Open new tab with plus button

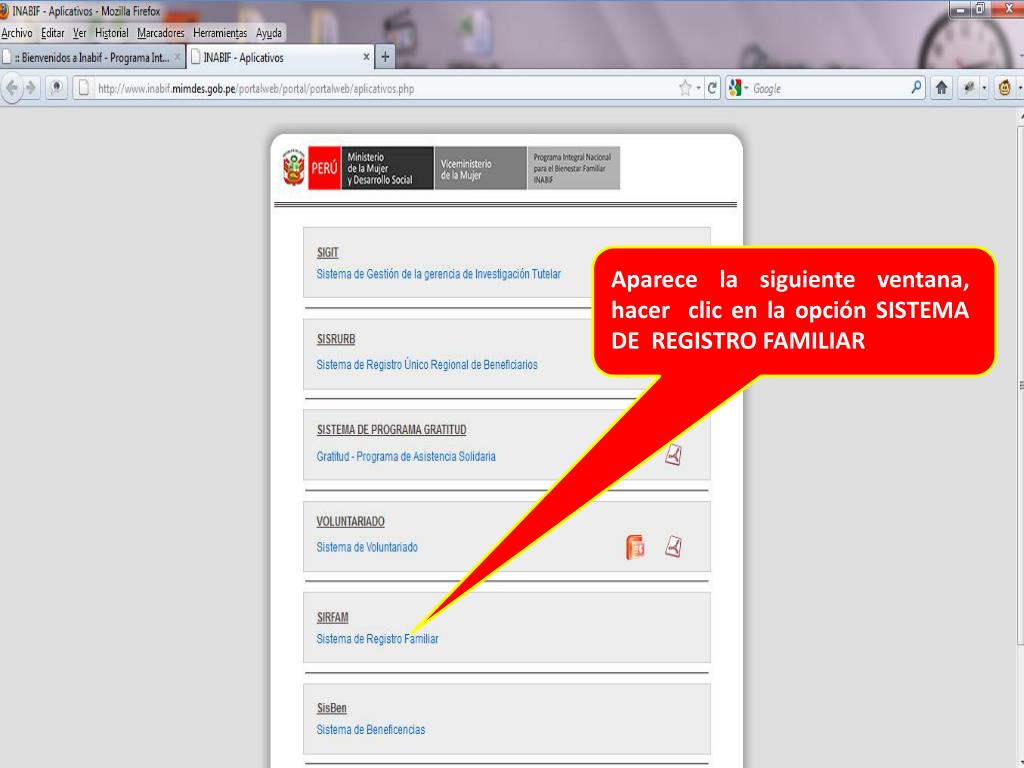385,57
